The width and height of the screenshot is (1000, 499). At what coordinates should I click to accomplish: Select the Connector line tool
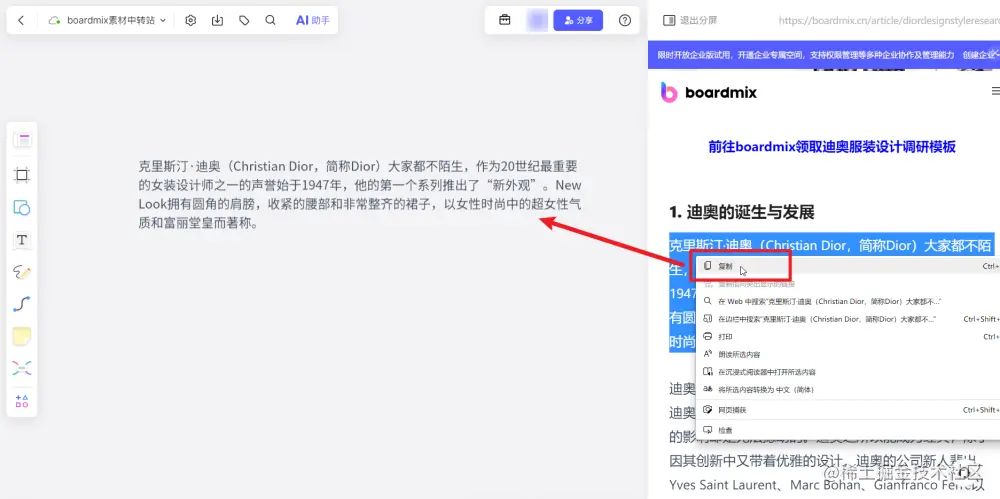tap(22, 304)
